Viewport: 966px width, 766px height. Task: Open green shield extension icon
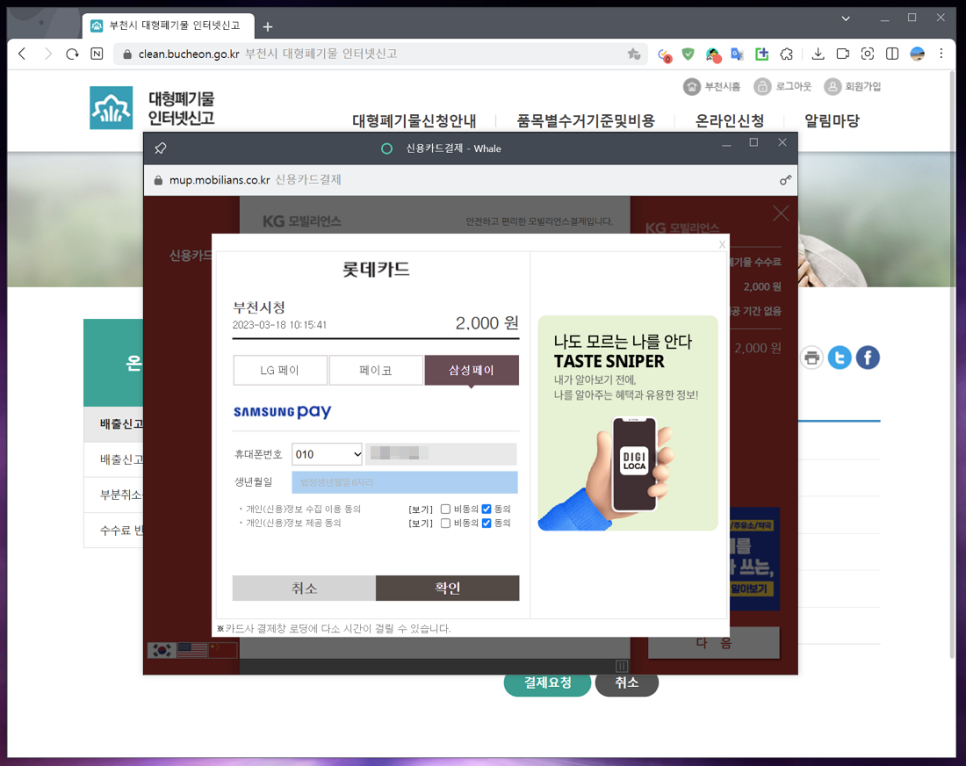point(688,54)
